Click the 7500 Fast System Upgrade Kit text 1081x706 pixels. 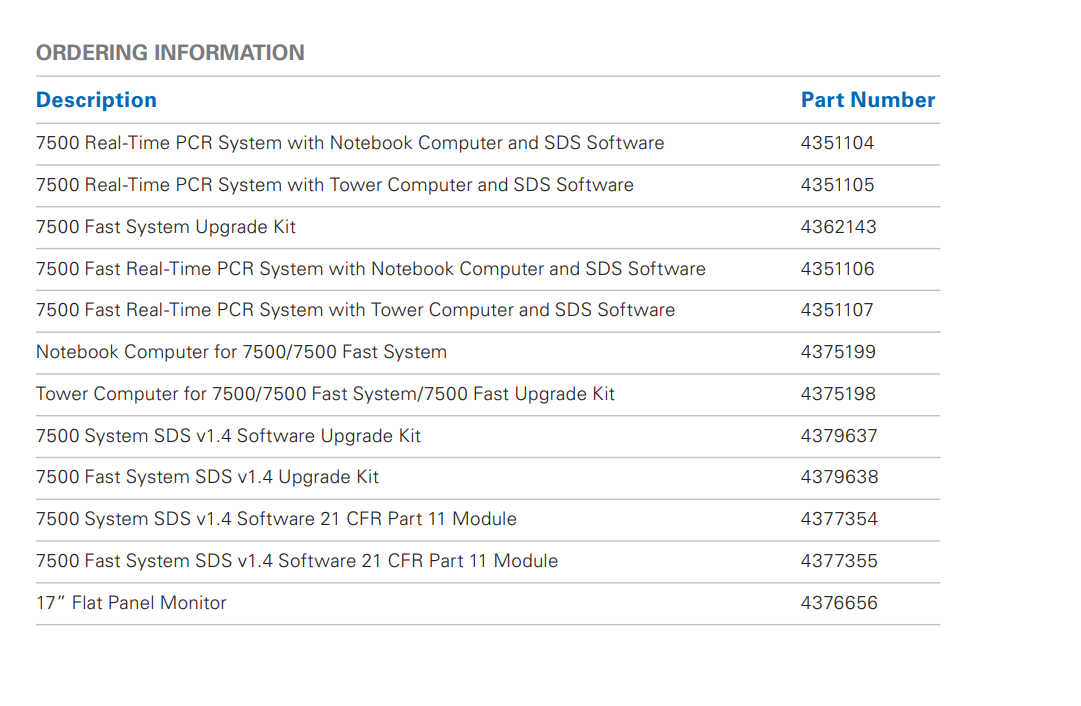[165, 227]
